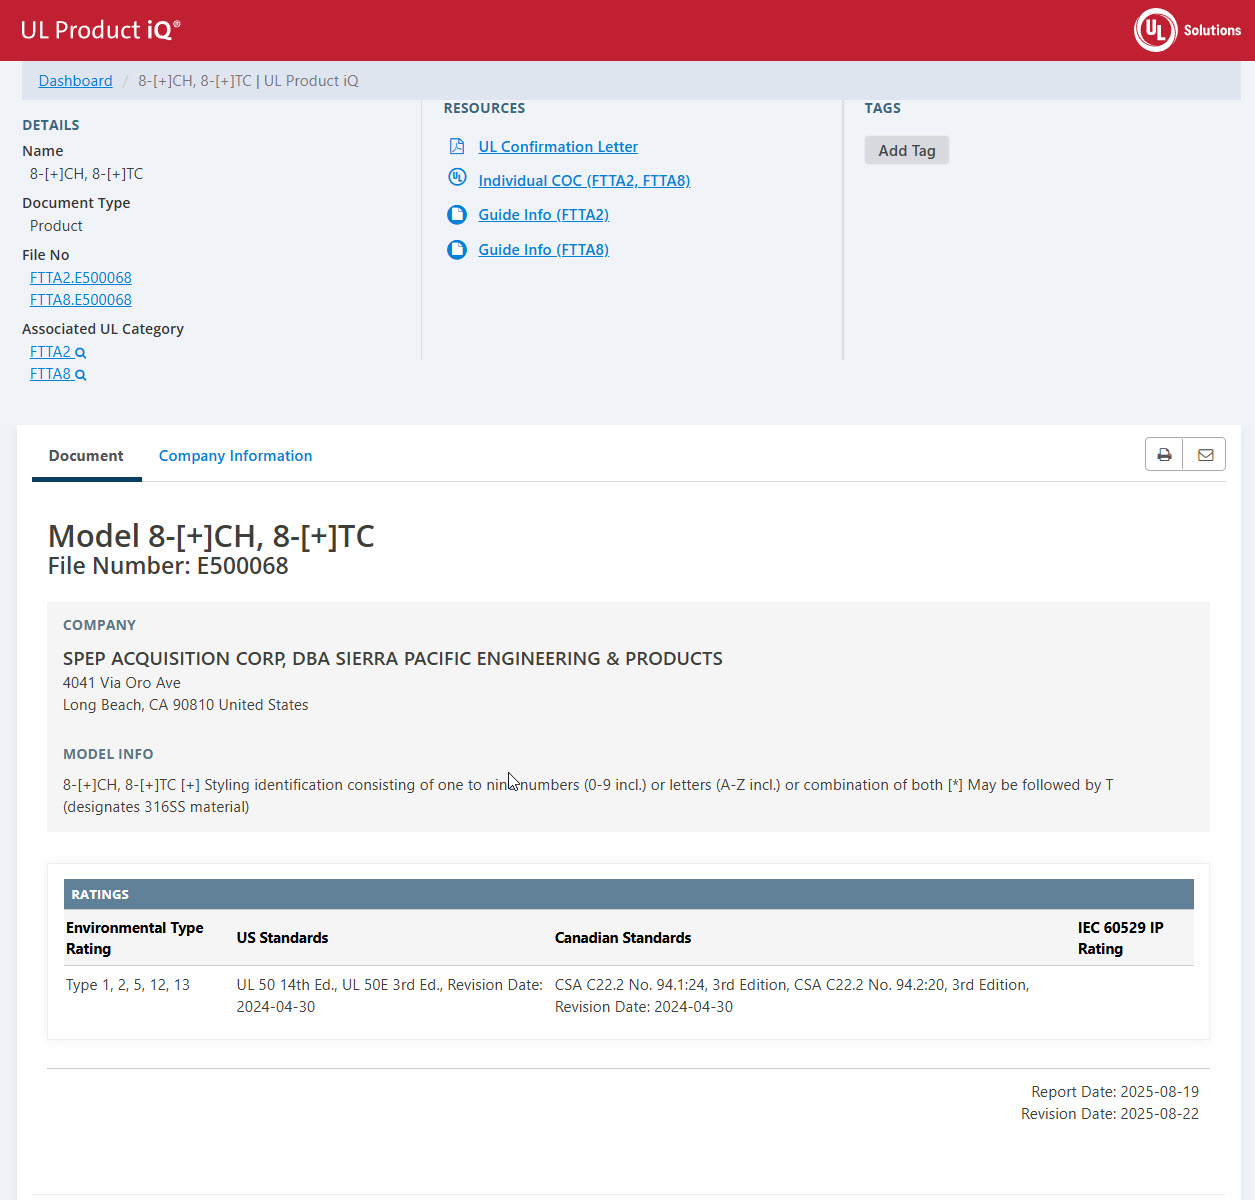Screen dimensions: 1255x1200
Task: Click the search magnifier next to FTTA8 category
Action: tap(81, 375)
